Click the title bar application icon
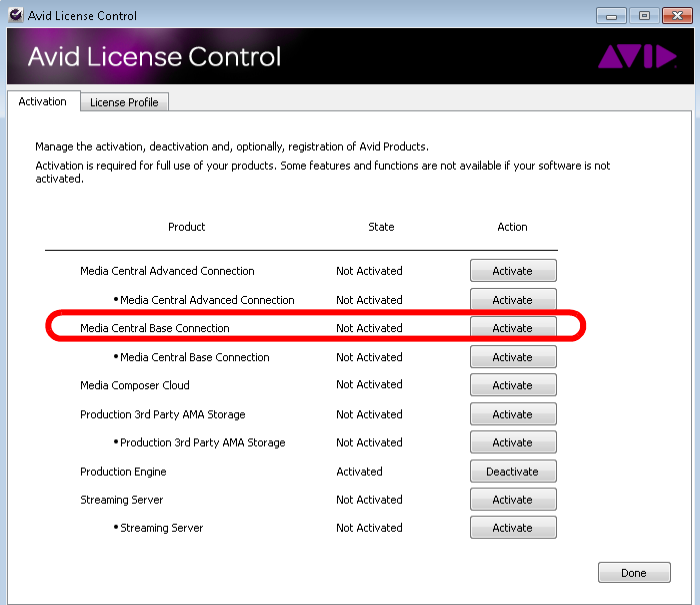This screenshot has width=700, height=605. click(13, 15)
